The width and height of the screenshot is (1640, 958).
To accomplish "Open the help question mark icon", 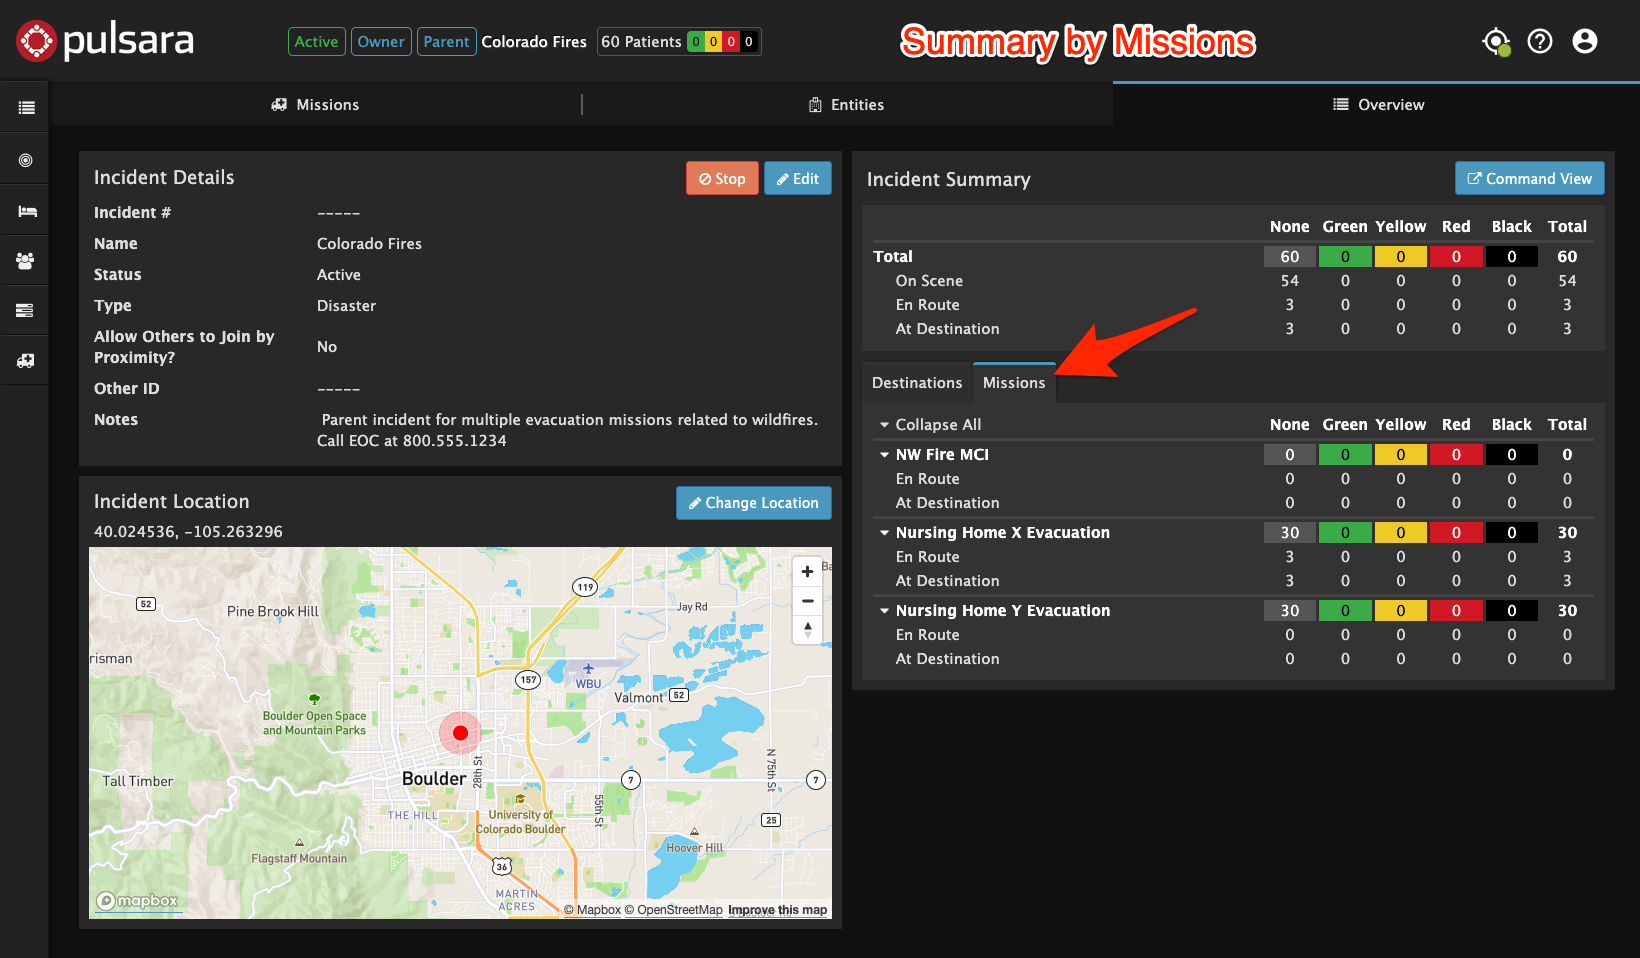I will (x=1540, y=41).
